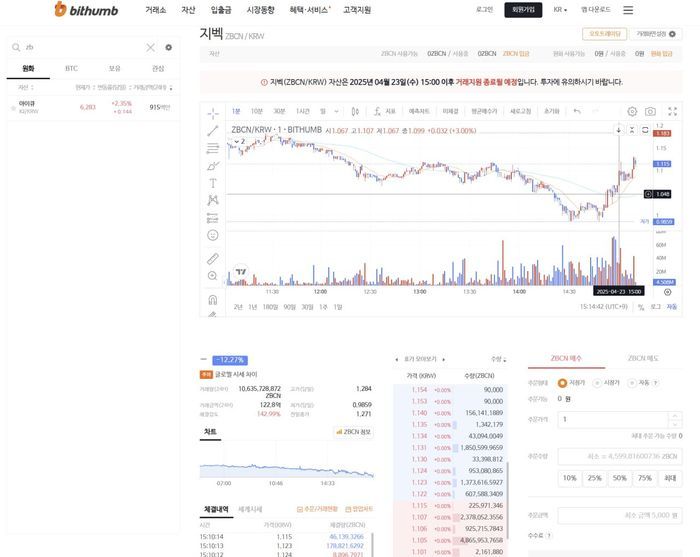Open the 거래소 menu in the top navigation
The image size is (700, 557).
tap(155, 10)
